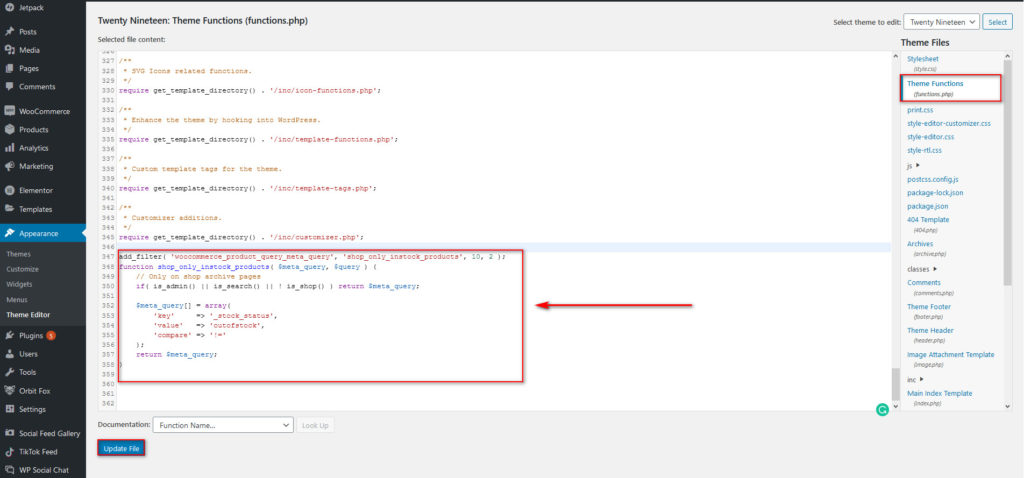Viewport: 1024px width, 478px height.
Task: Click the Templates folder icon
Action: pyautogui.click(x=9, y=209)
